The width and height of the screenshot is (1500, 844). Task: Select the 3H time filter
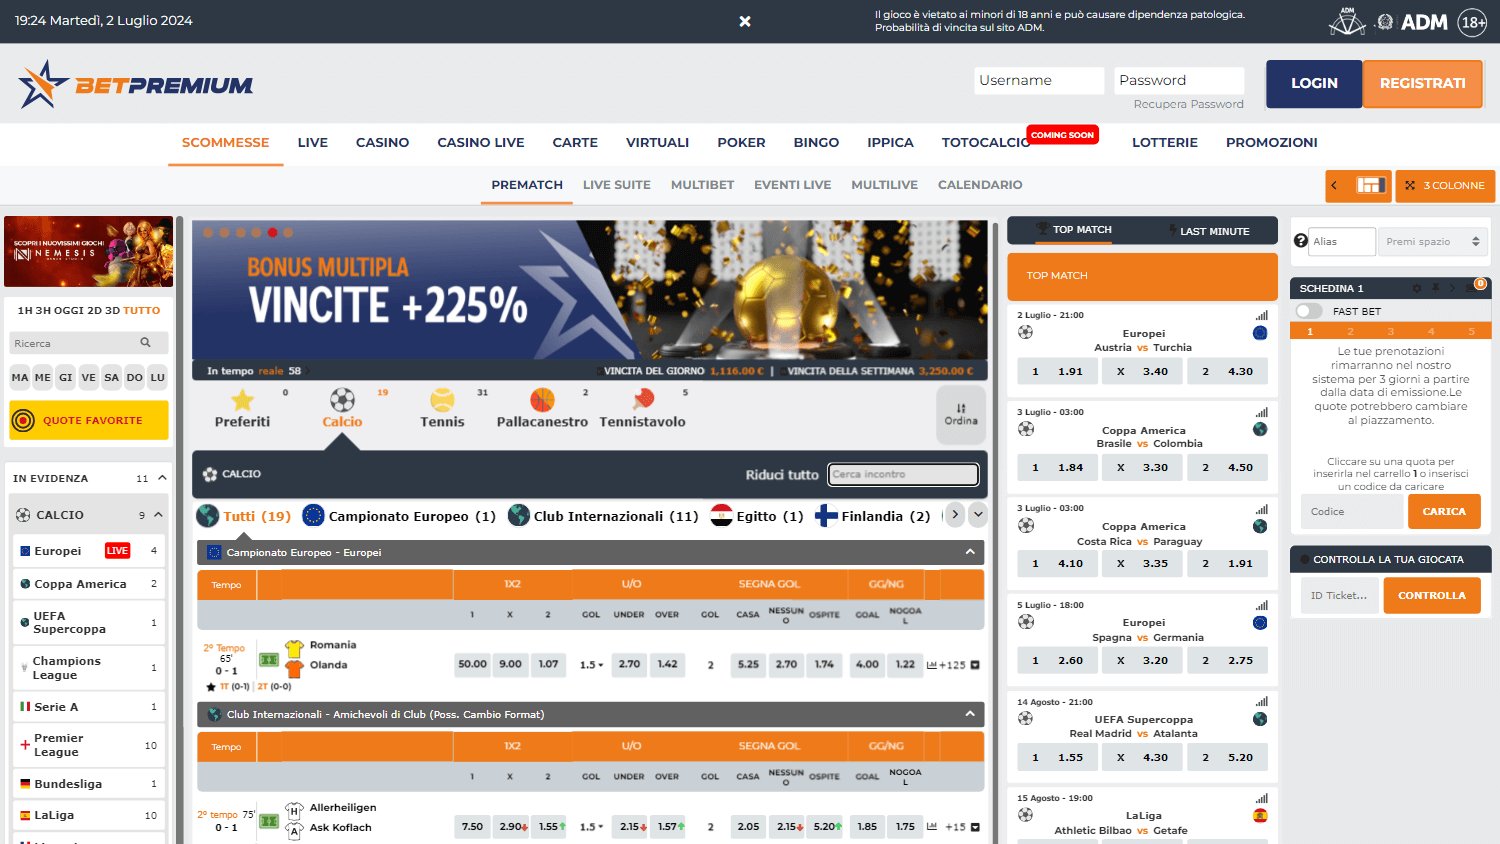click(x=44, y=310)
